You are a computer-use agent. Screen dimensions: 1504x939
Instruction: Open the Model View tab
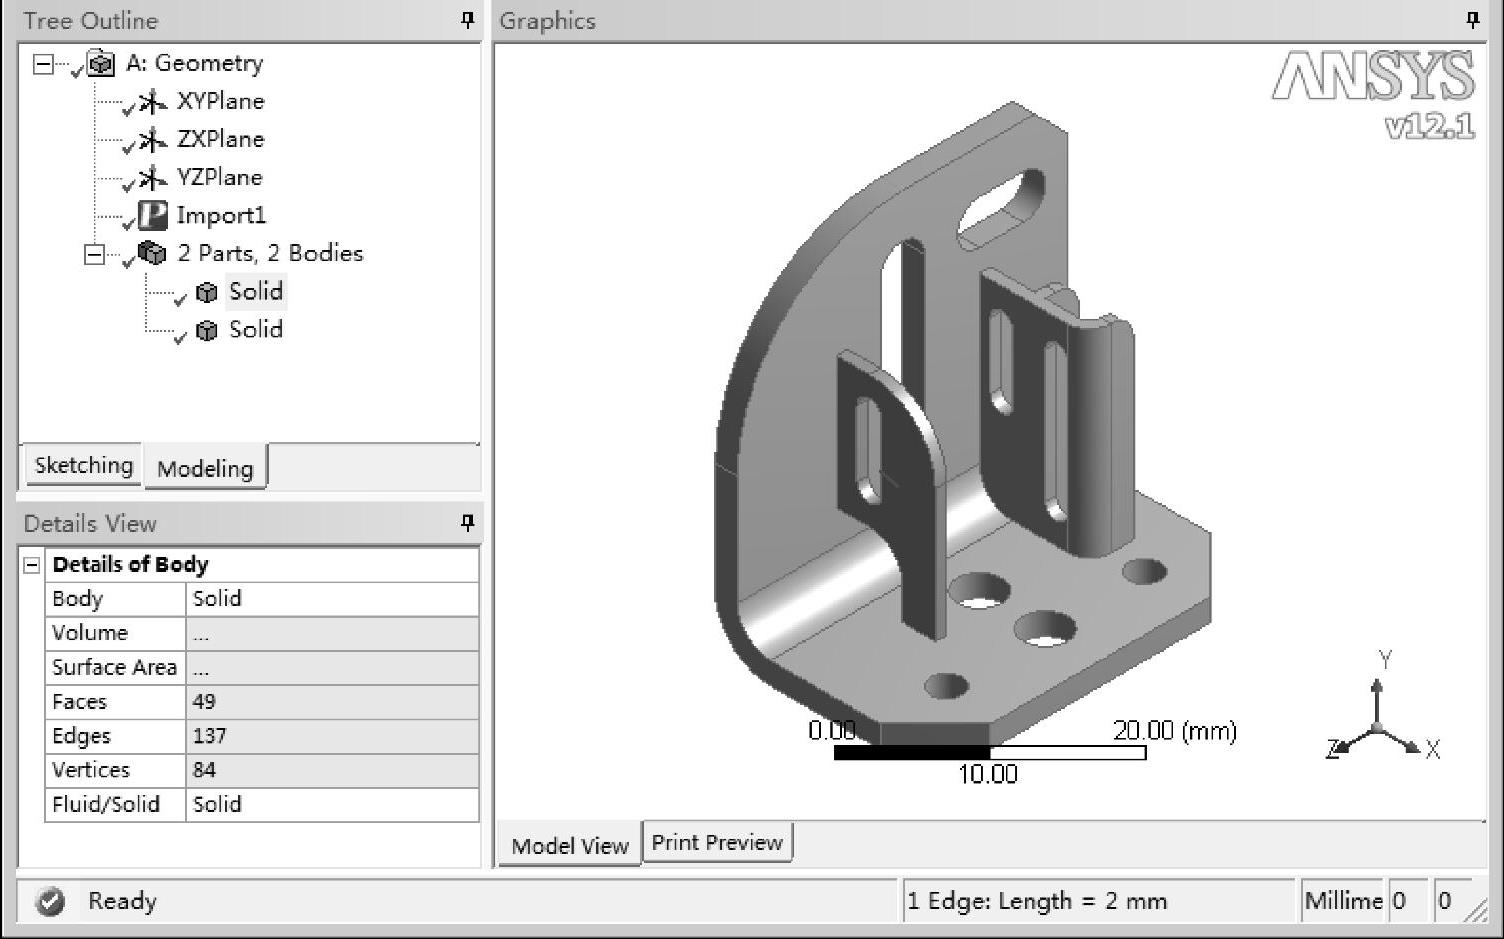click(570, 845)
